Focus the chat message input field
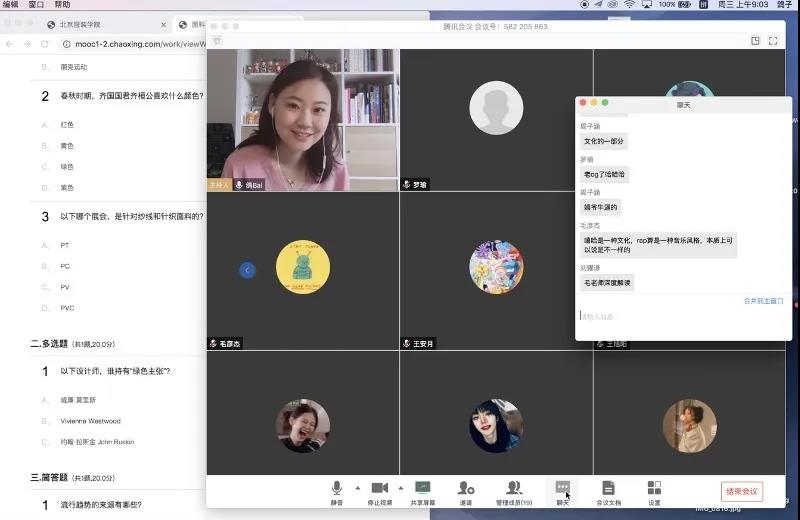Screen dimensions: 800x520 683,317
